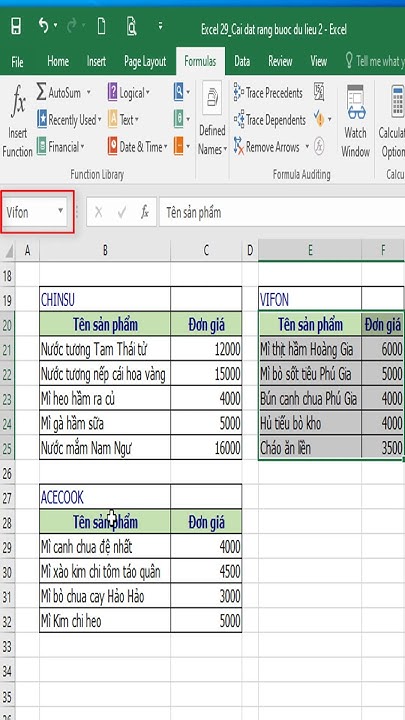The image size is (405, 720).
Task: Select cell Nước mắm Nam Ngư
Action: click(x=105, y=448)
